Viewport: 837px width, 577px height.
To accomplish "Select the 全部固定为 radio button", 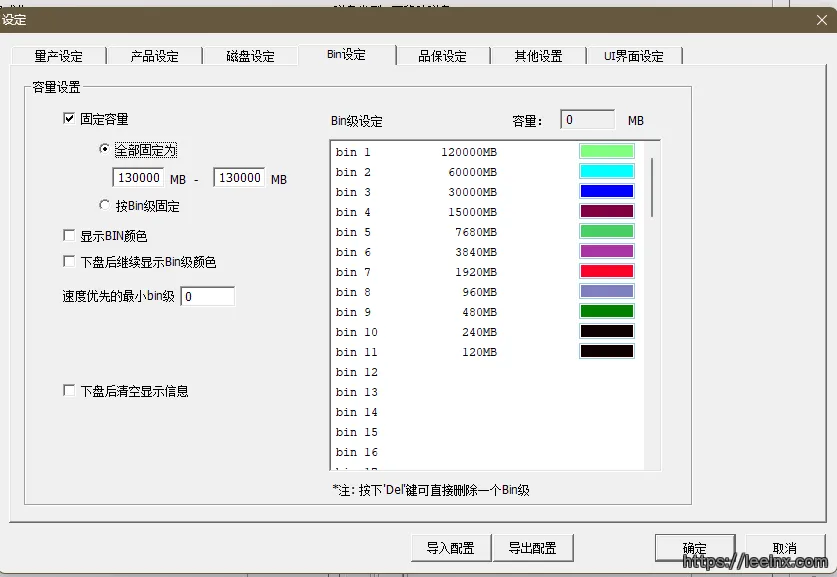I will pos(105,150).
